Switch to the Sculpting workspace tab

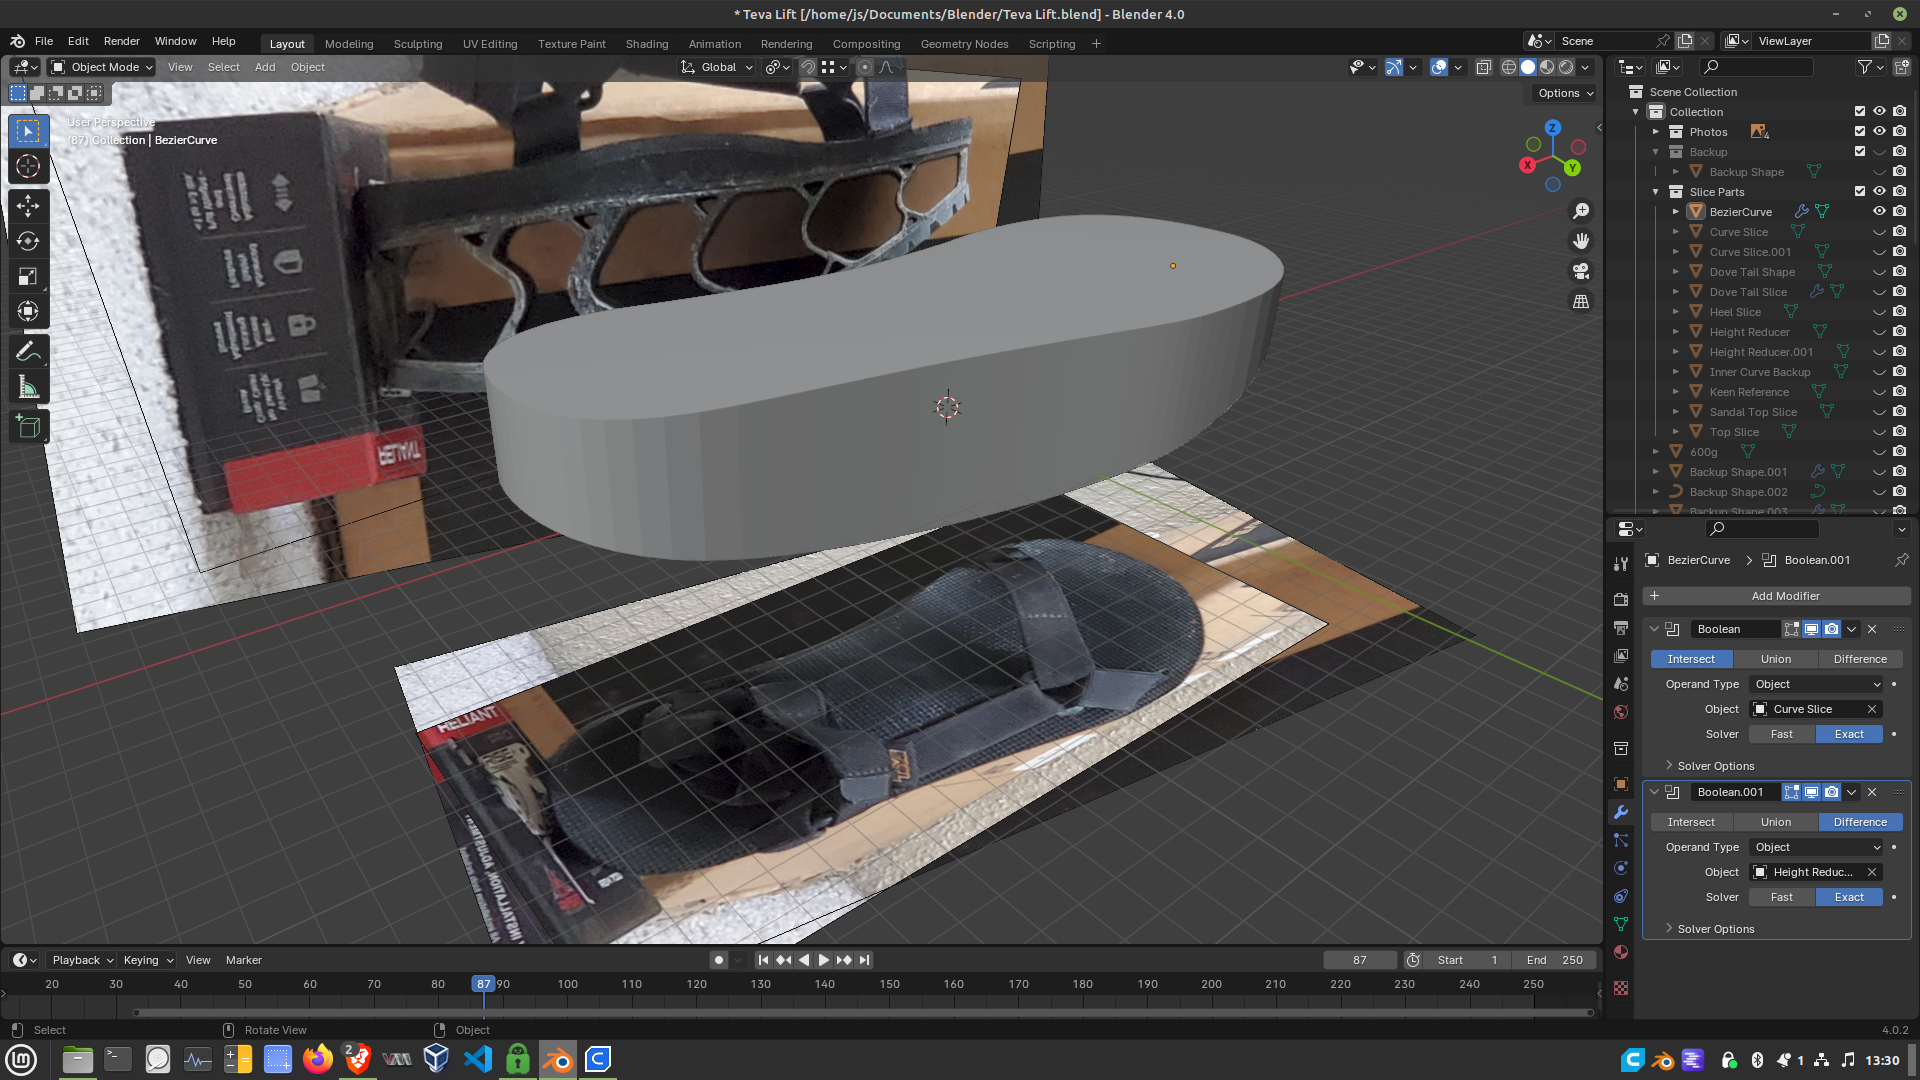(x=417, y=44)
